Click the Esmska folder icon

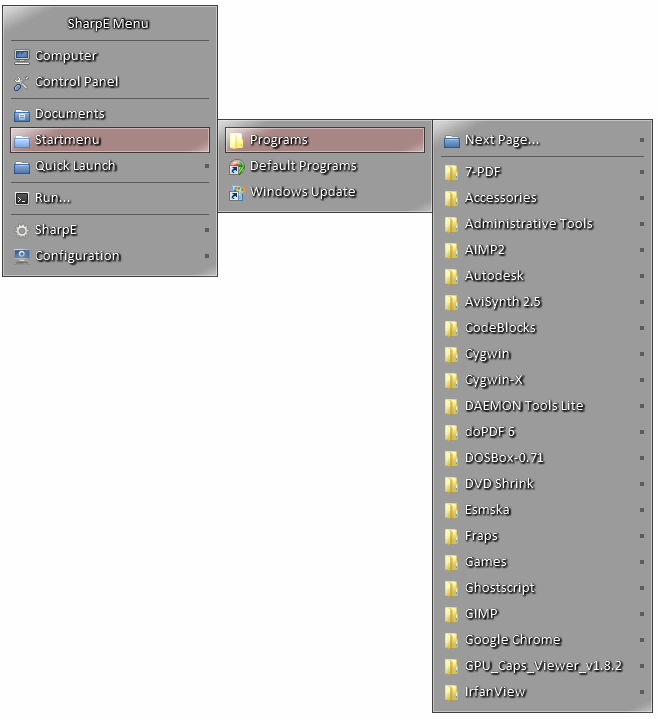click(x=451, y=510)
